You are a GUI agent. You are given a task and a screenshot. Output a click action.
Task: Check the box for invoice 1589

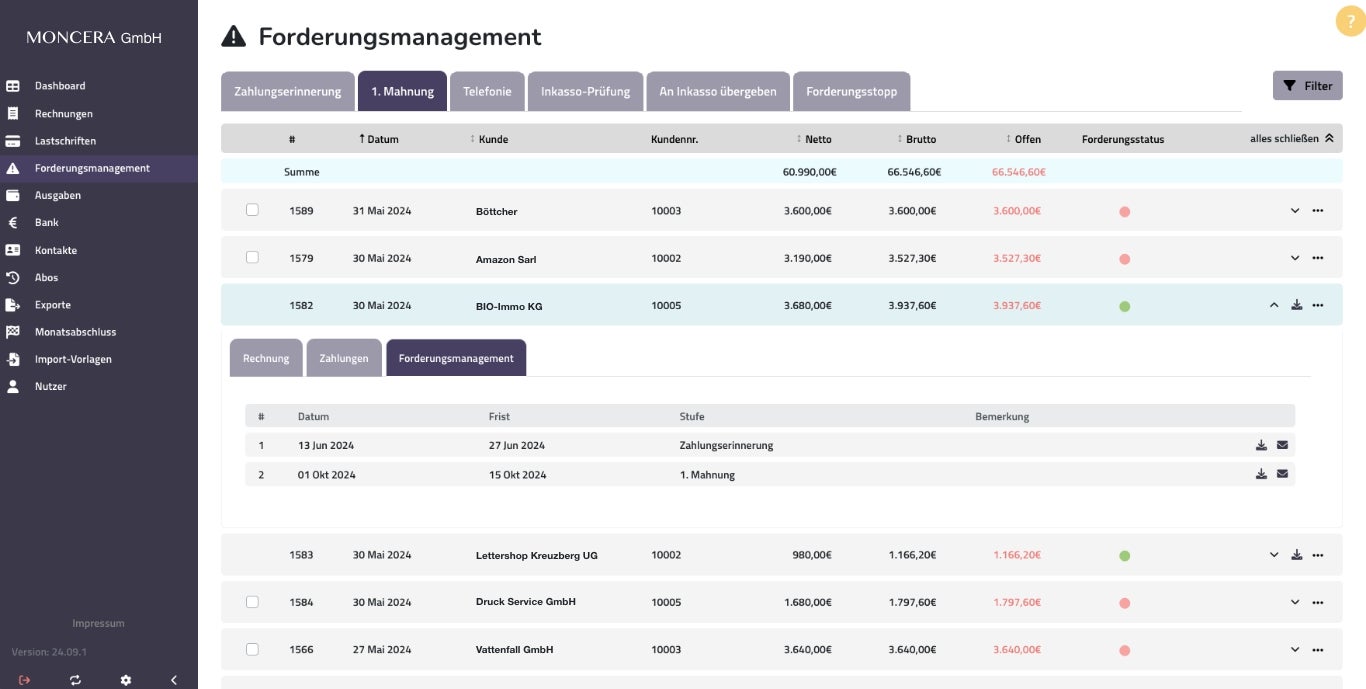point(252,210)
